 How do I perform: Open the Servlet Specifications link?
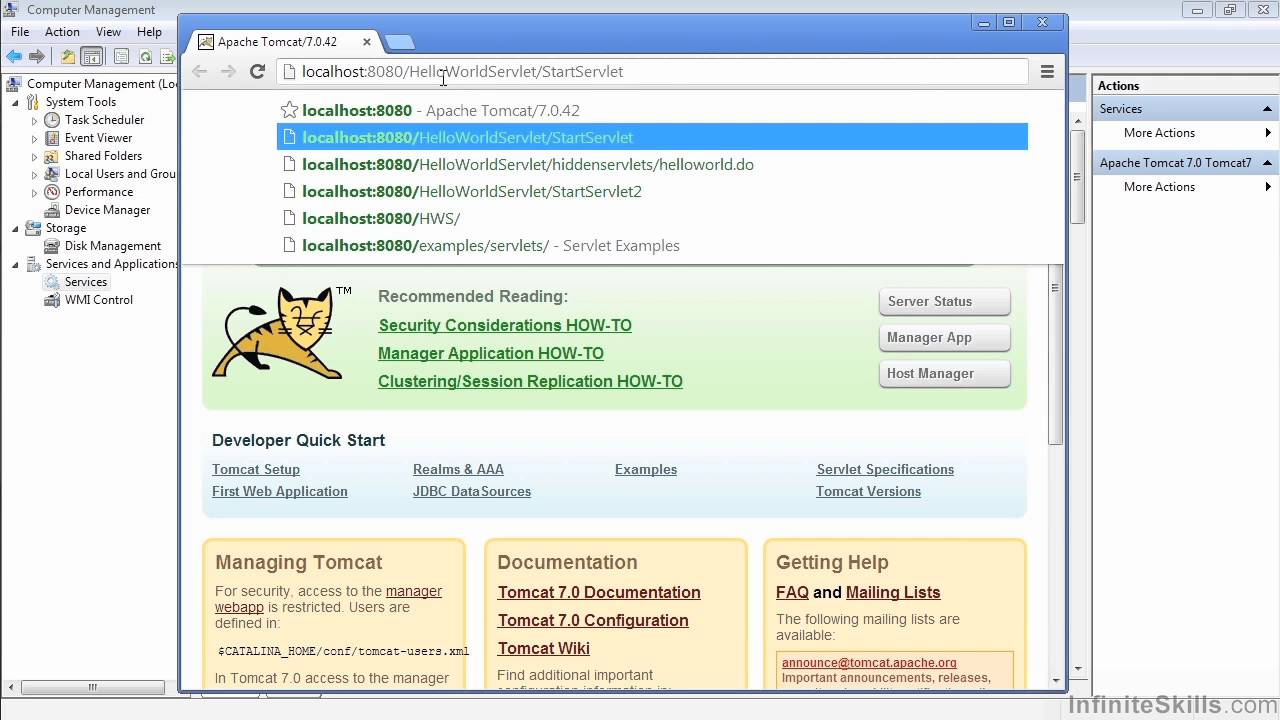tap(885, 469)
